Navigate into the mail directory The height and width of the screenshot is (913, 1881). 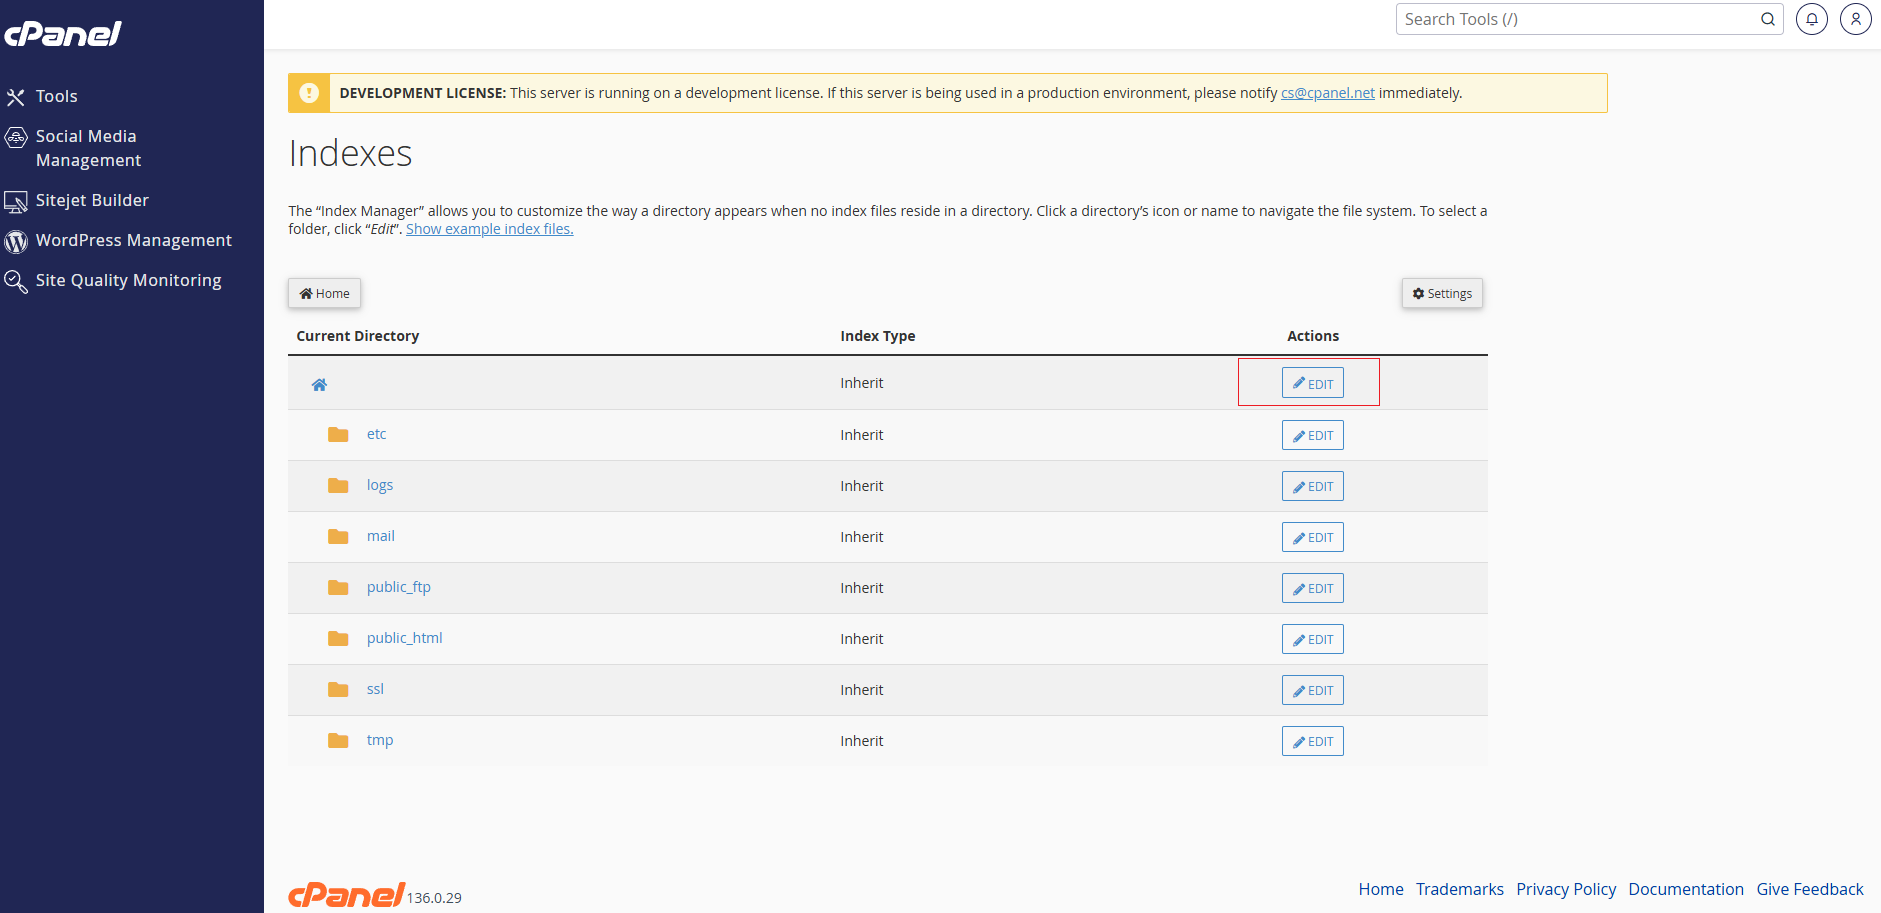(x=381, y=536)
